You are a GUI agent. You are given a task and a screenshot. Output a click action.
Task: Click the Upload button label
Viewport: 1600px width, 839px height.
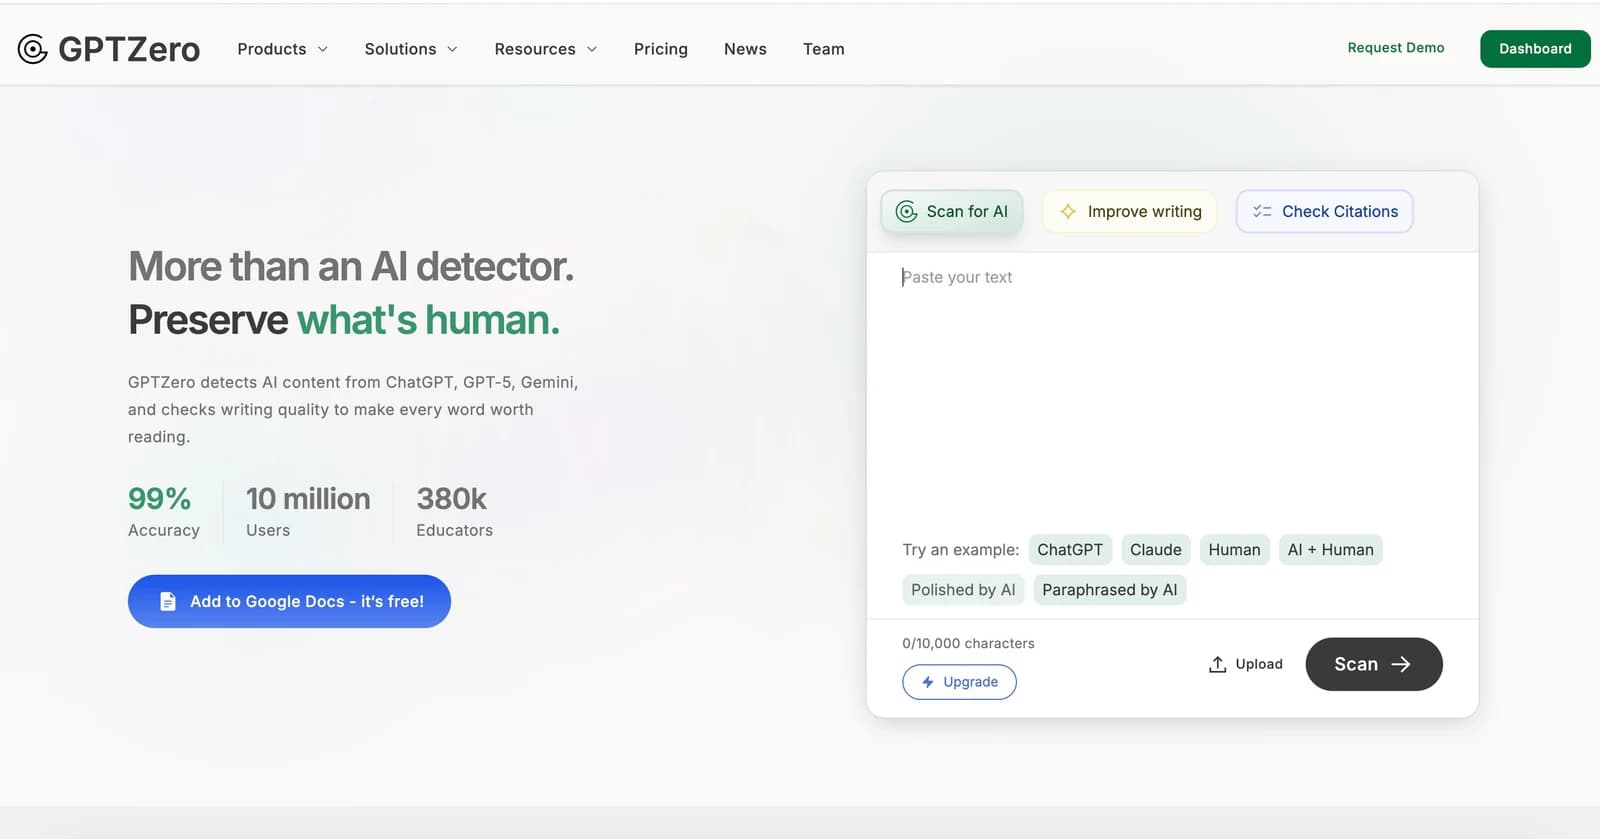click(1259, 664)
